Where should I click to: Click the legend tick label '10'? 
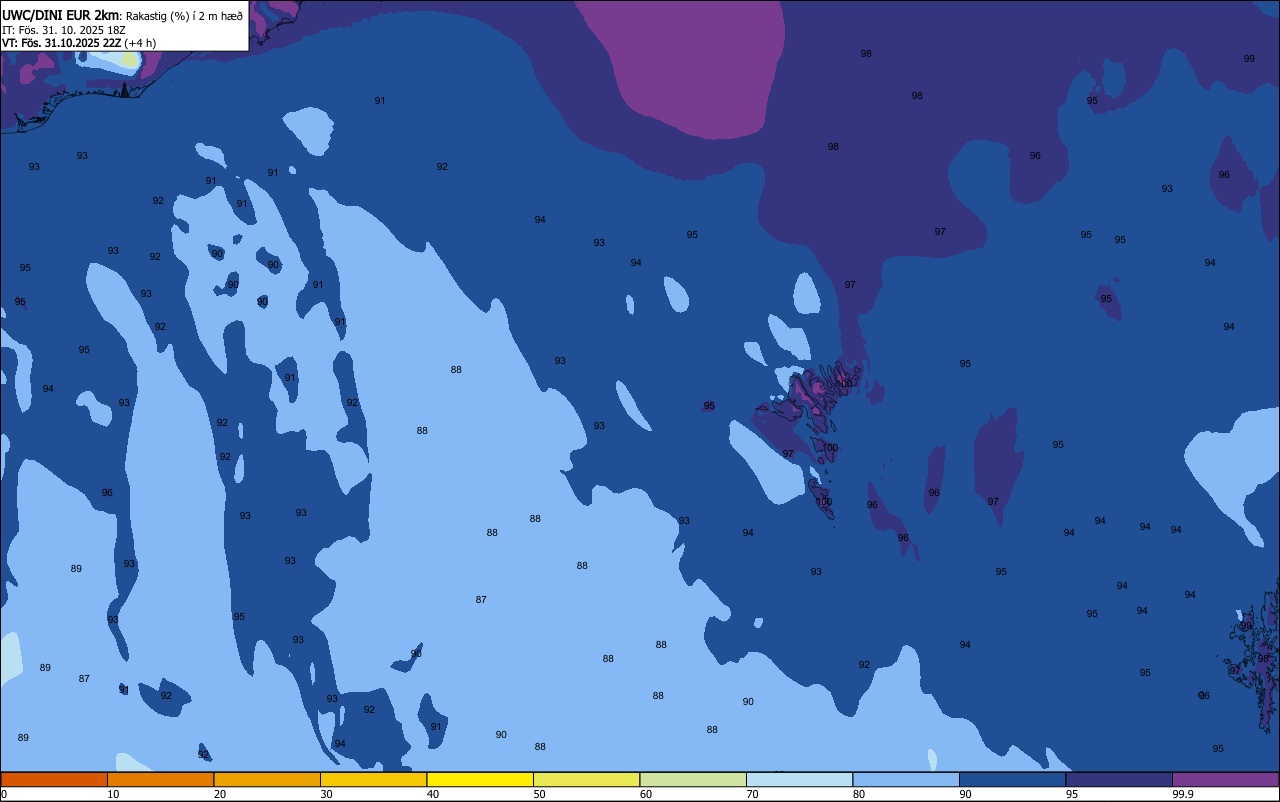(113, 794)
